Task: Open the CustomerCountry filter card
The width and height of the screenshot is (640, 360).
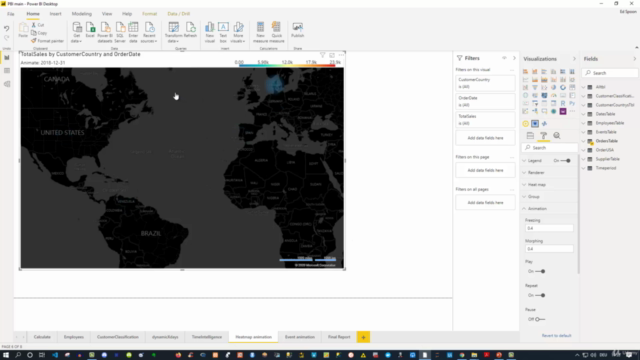Action: click(485, 83)
